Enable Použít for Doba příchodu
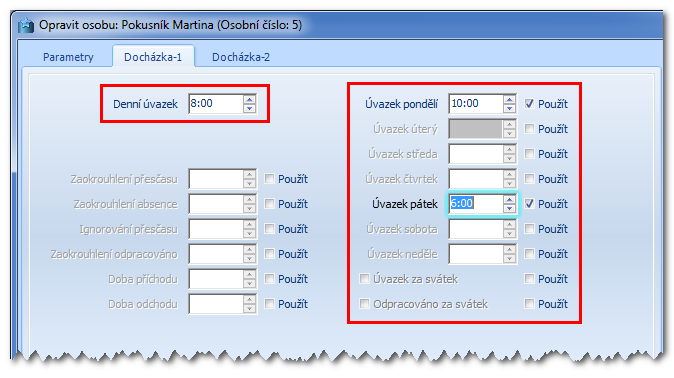 (x=270, y=279)
